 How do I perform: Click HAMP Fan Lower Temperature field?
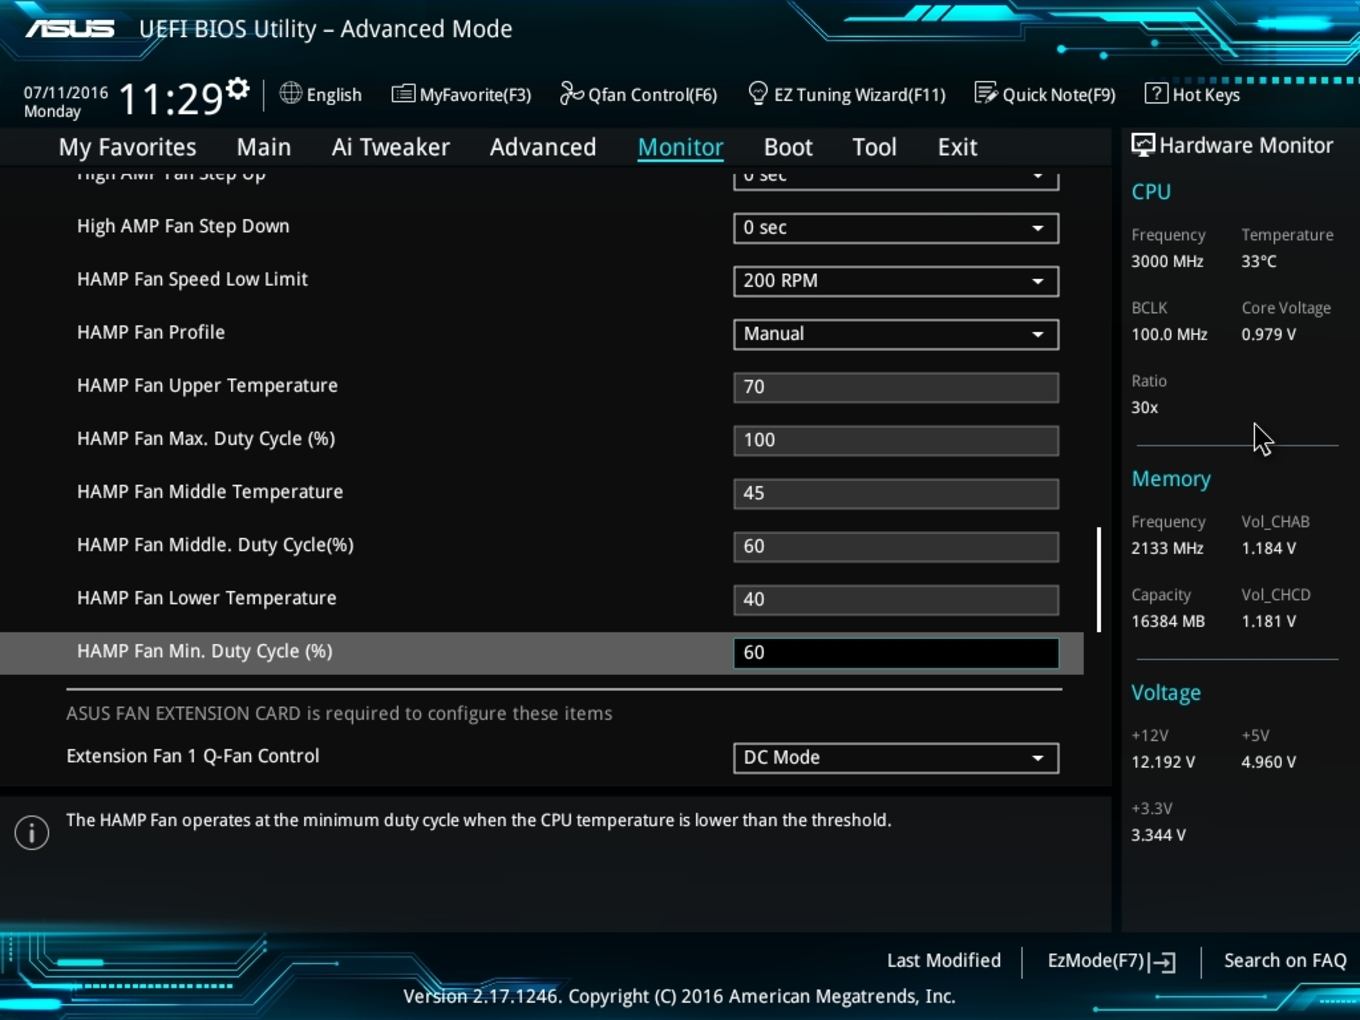click(896, 599)
